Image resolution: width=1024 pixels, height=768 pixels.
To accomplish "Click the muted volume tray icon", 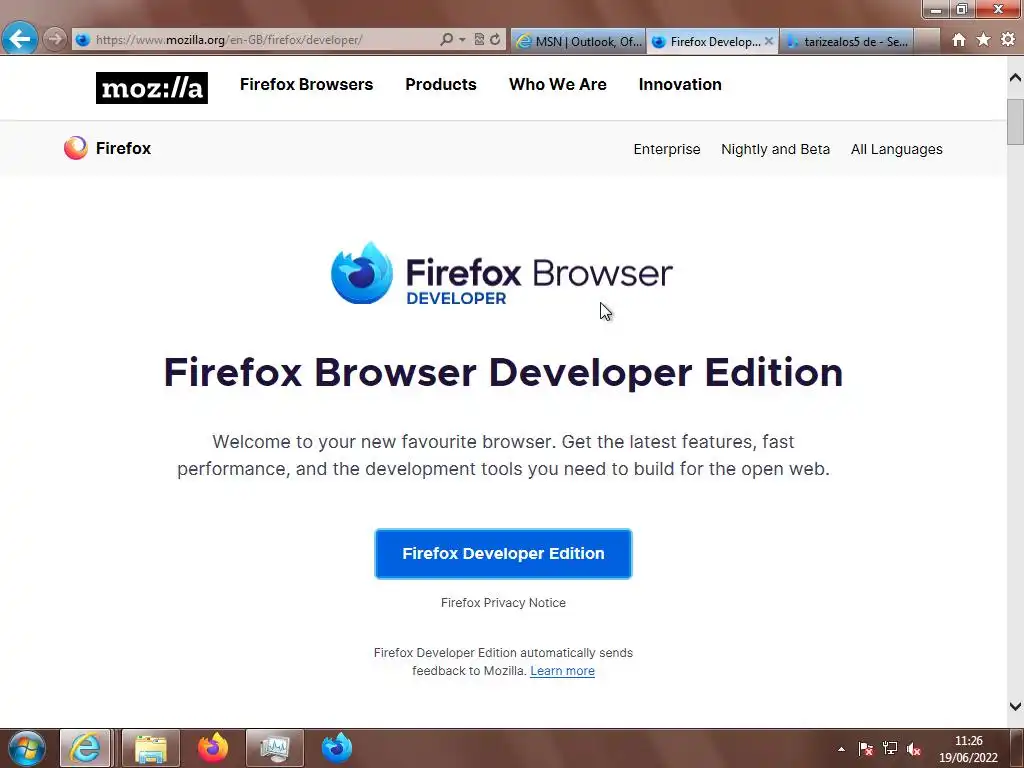I will [914, 749].
